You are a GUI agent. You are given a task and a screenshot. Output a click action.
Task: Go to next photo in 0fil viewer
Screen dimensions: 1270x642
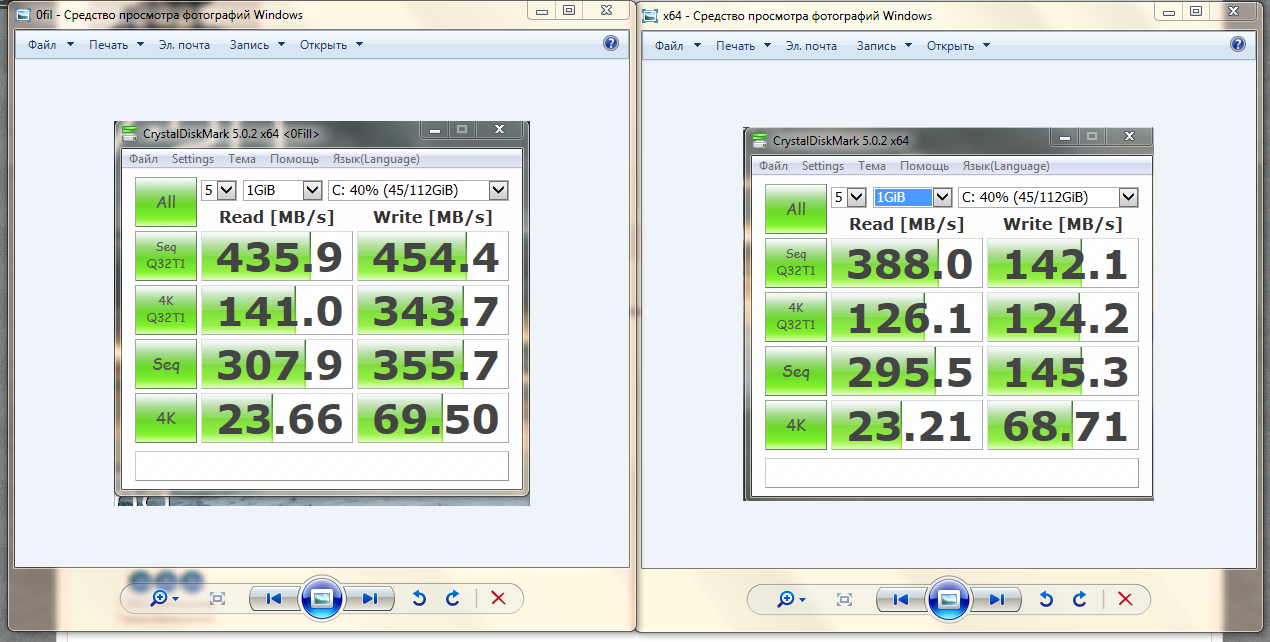coord(369,598)
